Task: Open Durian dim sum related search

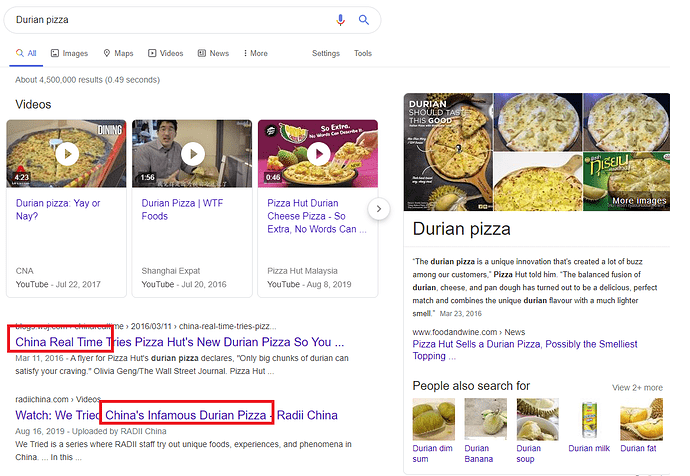Action: point(433,431)
